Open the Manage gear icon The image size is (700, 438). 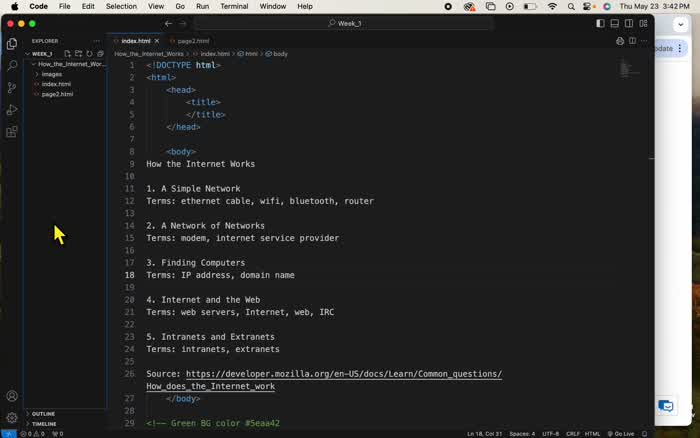12,417
